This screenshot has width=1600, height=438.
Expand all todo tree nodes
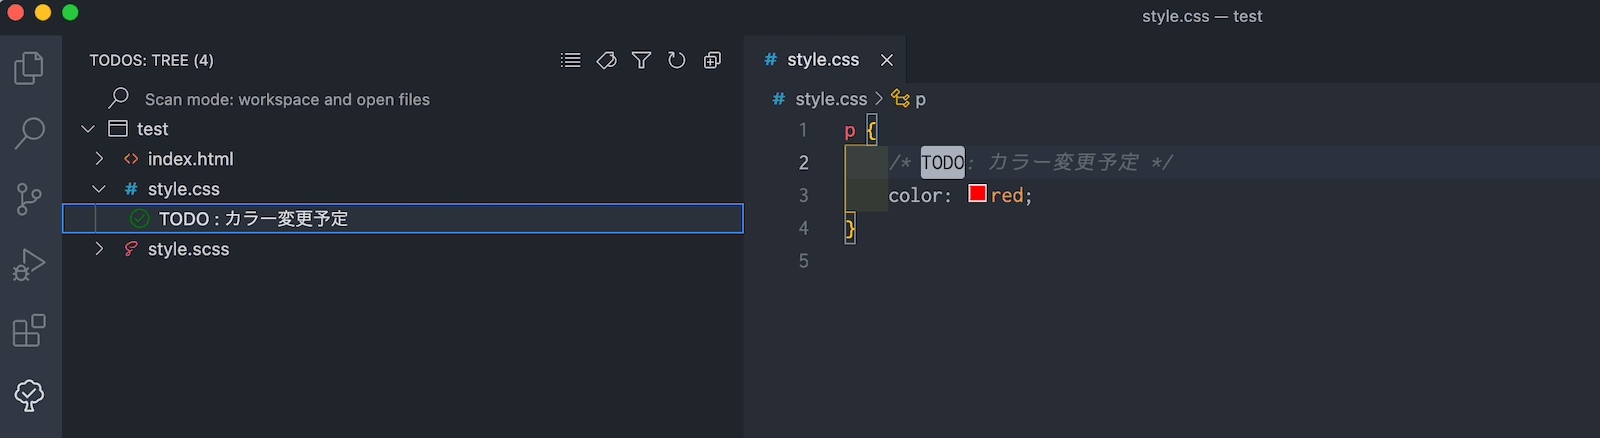pos(712,60)
